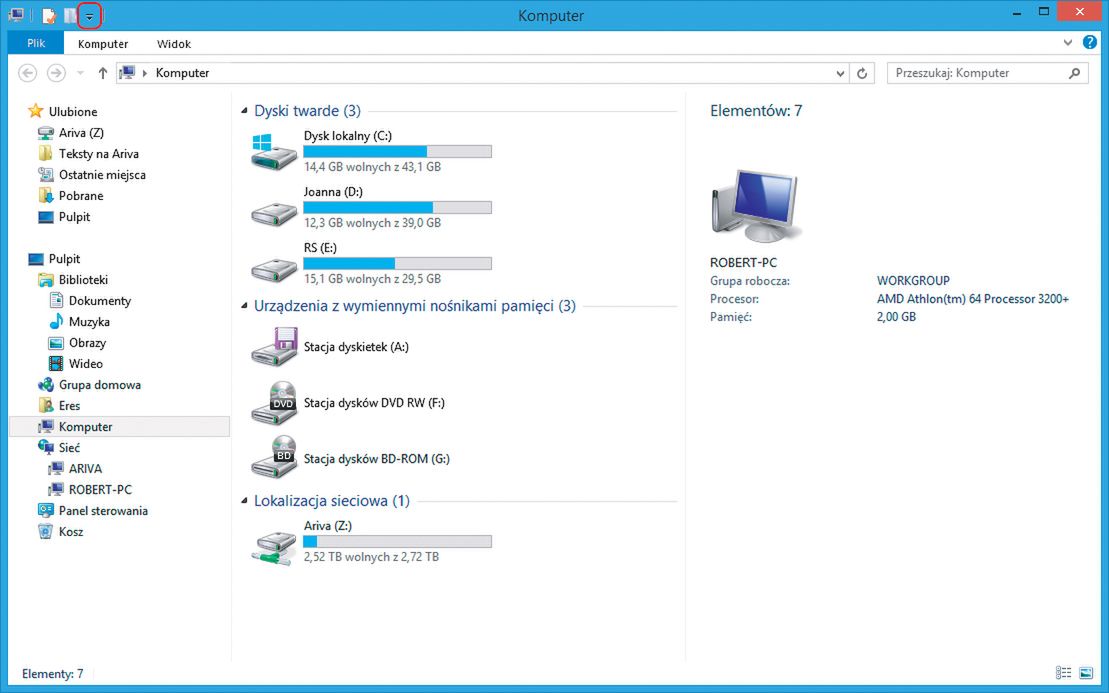Click the Dysk lokalny (C:) usage bar
This screenshot has width=1109, height=693.
397,151
